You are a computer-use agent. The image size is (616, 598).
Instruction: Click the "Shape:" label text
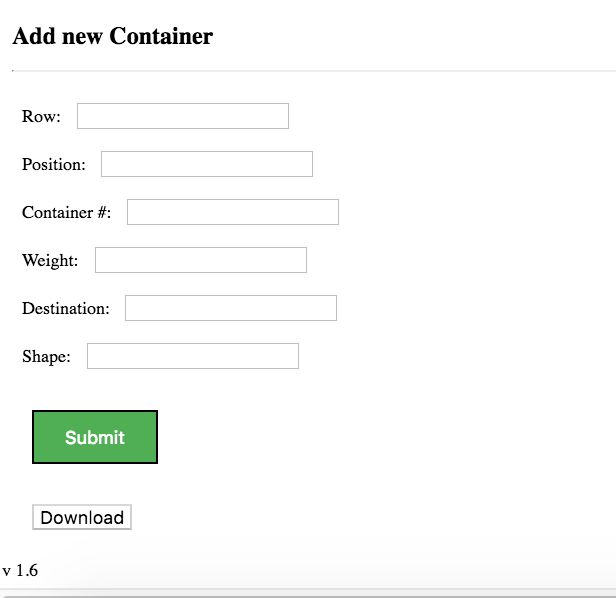pos(46,357)
